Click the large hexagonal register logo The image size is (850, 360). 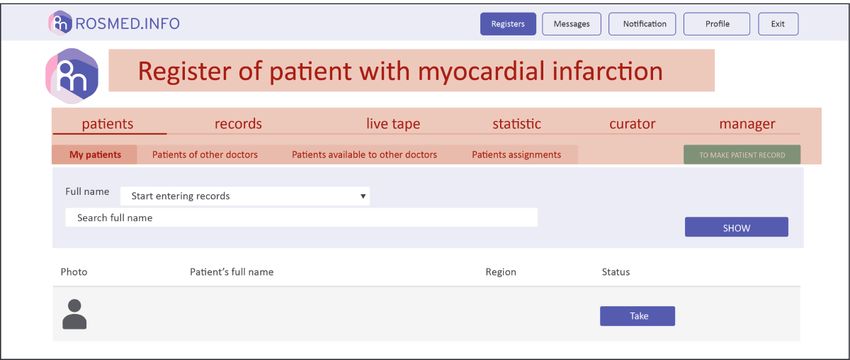72,76
